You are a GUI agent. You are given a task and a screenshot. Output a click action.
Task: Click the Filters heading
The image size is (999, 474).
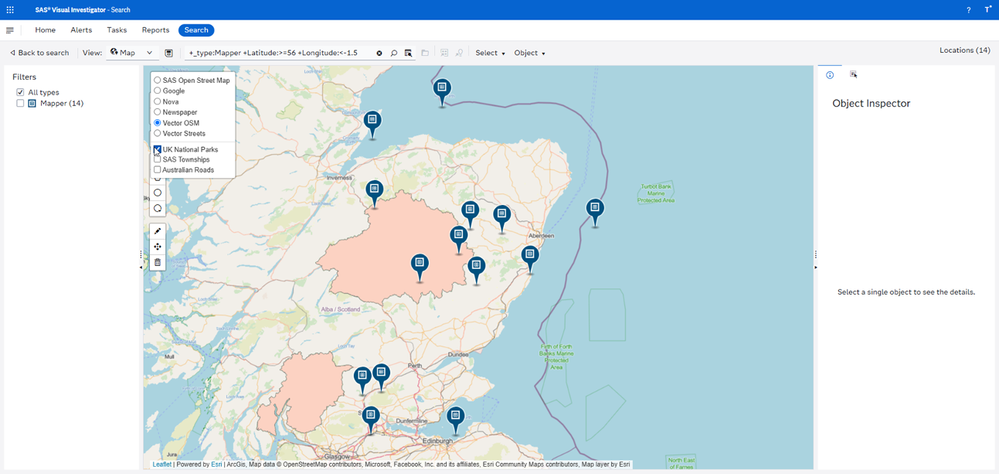point(25,77)
